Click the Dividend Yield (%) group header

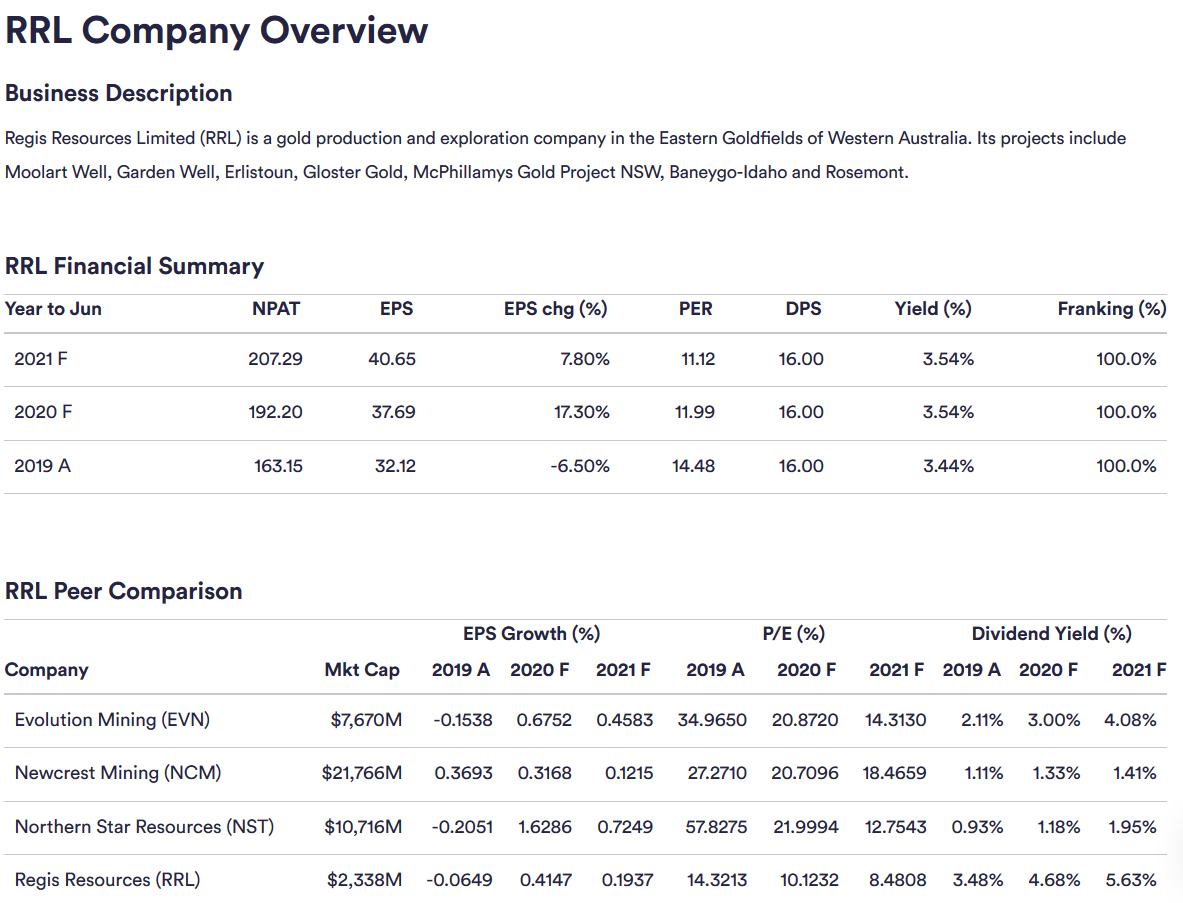click(1051, 633)
